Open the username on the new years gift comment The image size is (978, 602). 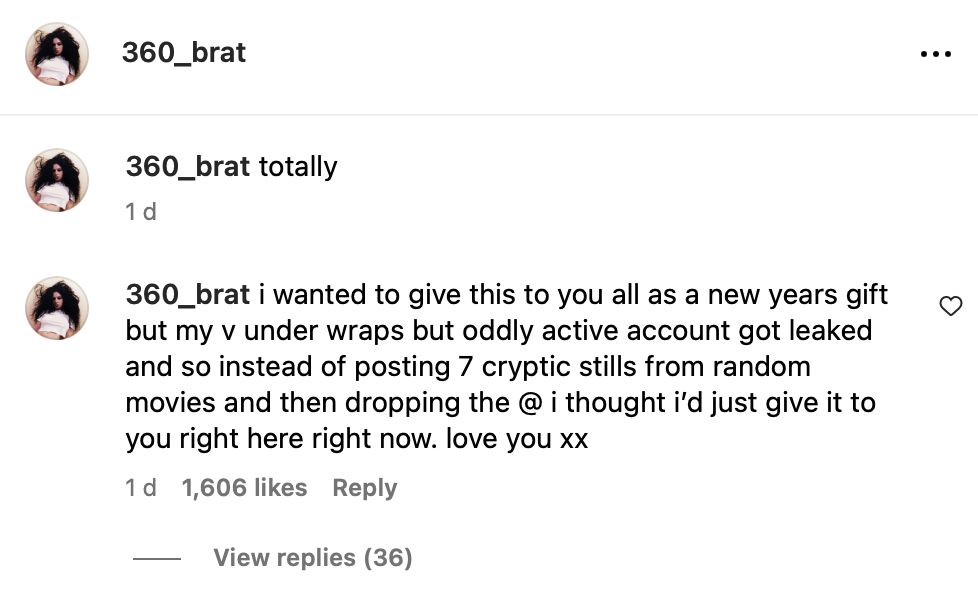[x=187, y=294]
